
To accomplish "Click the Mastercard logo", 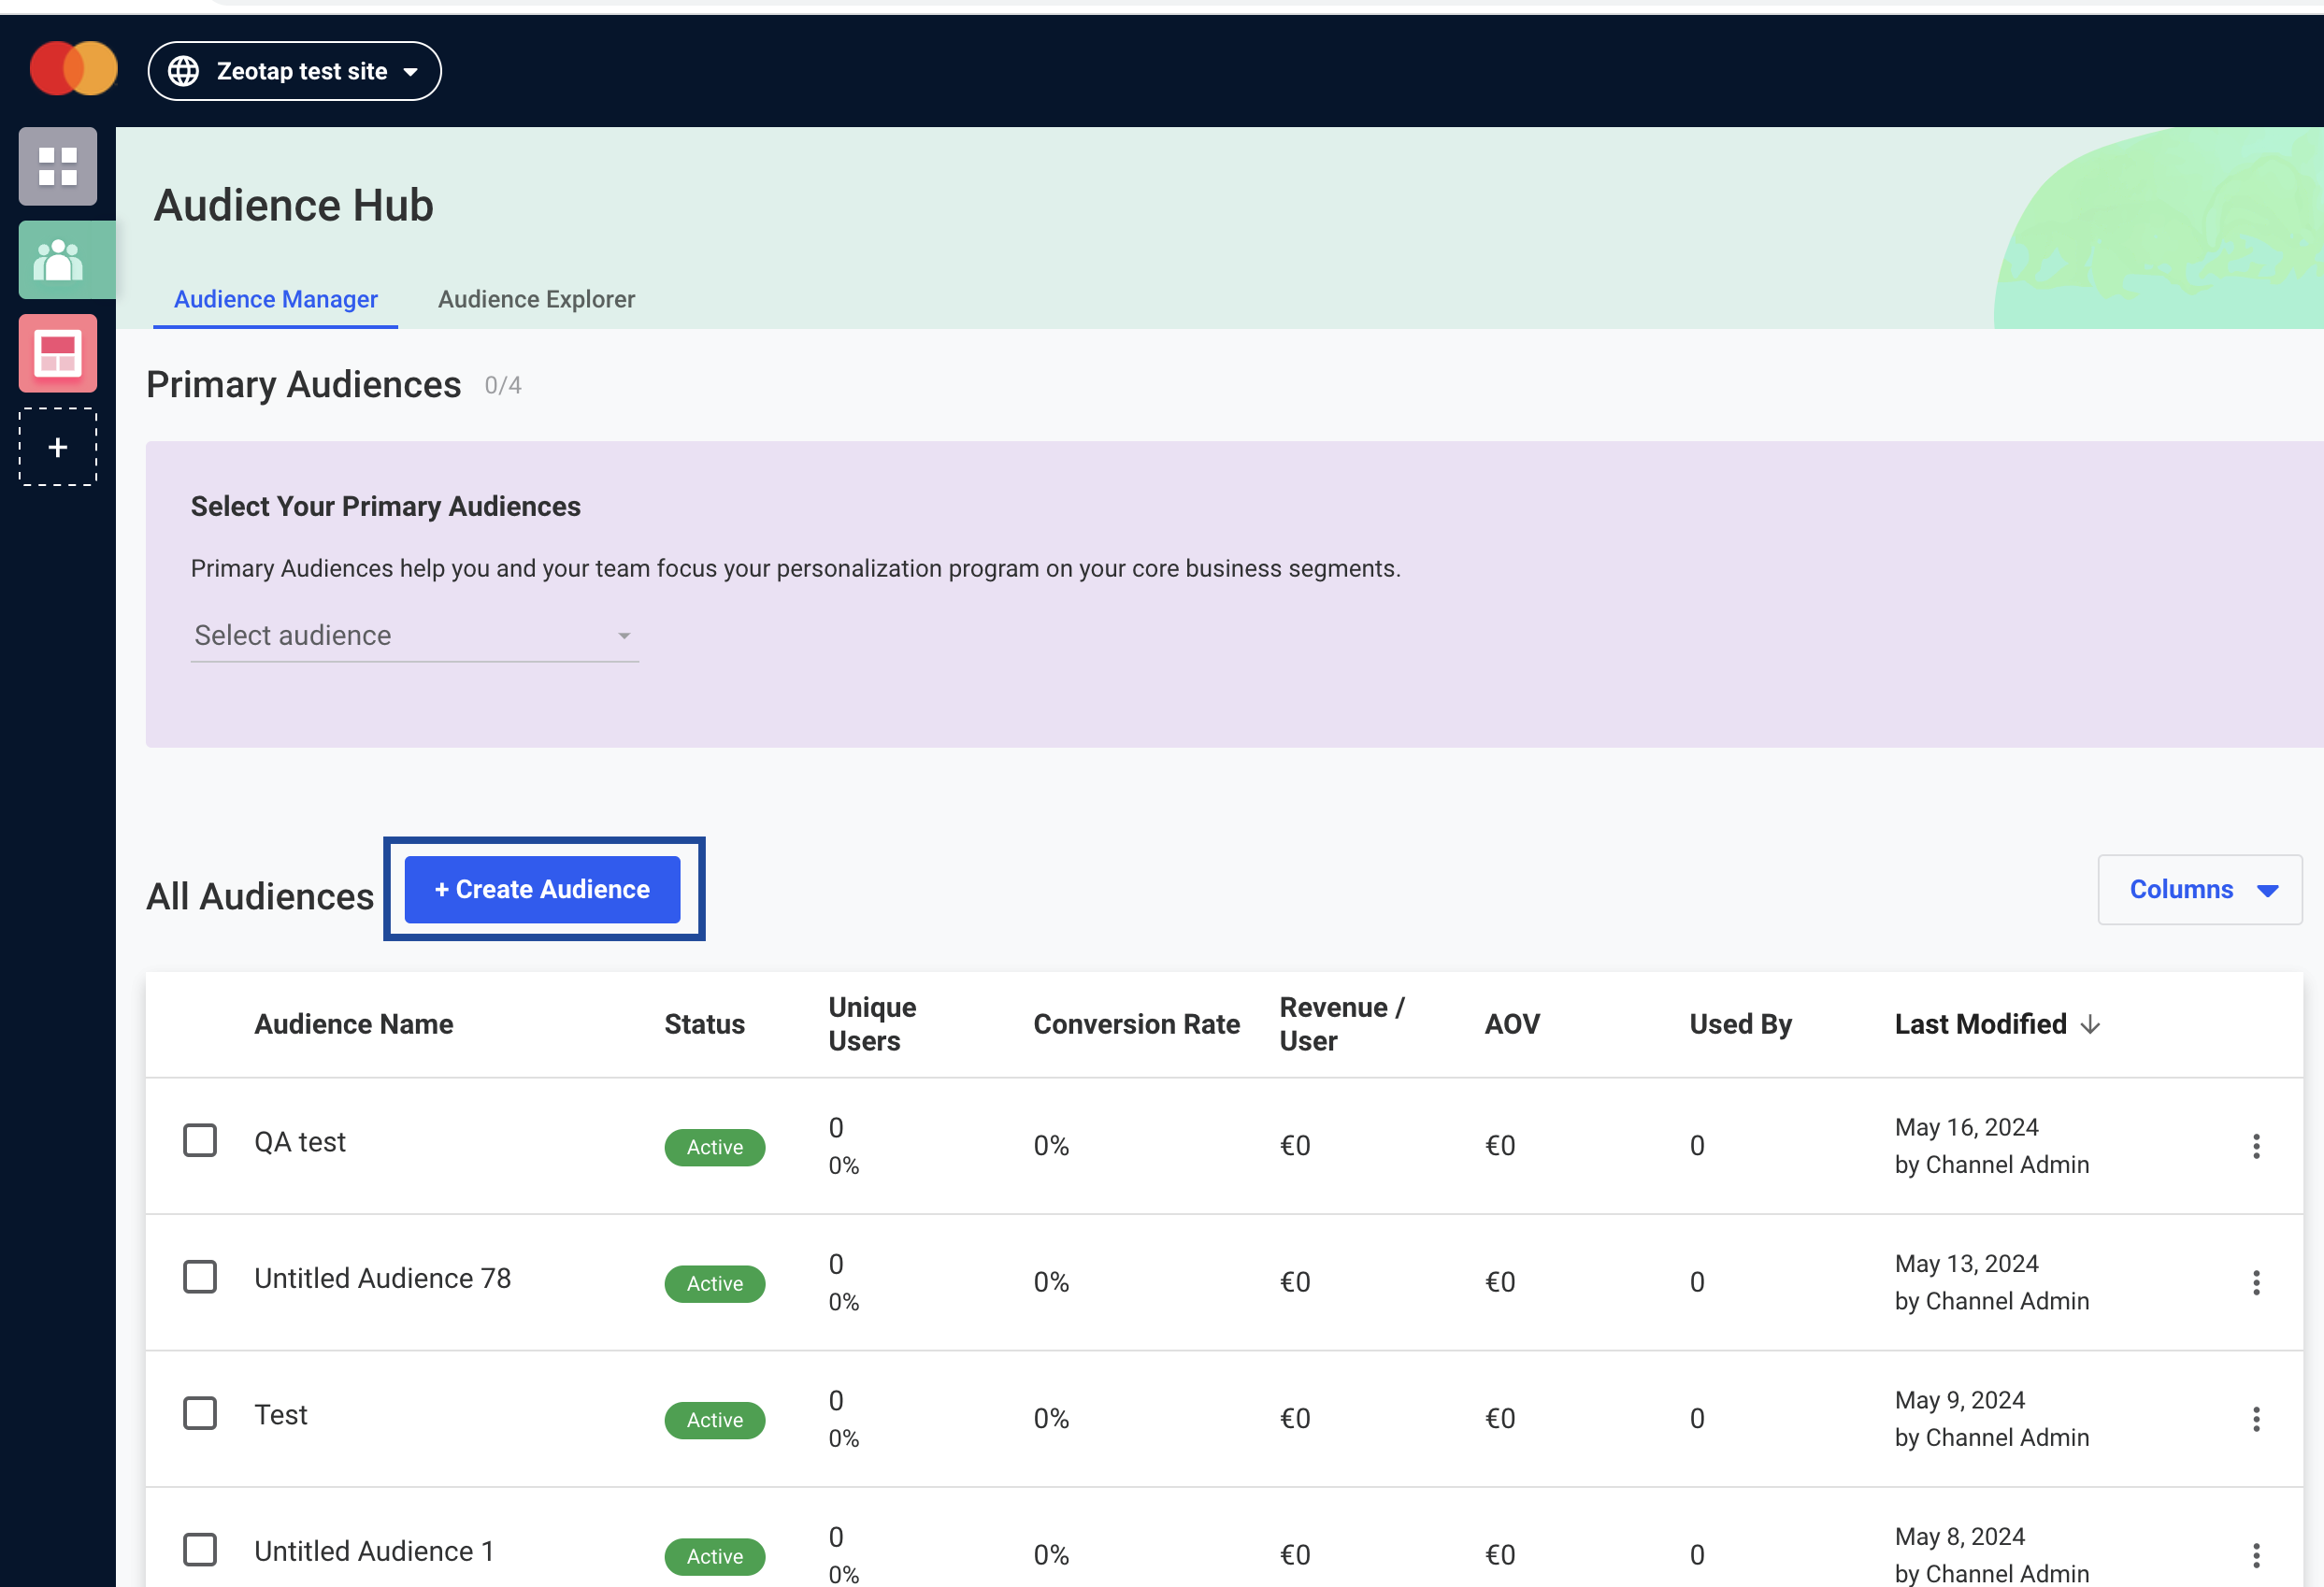I will [74, 70].
